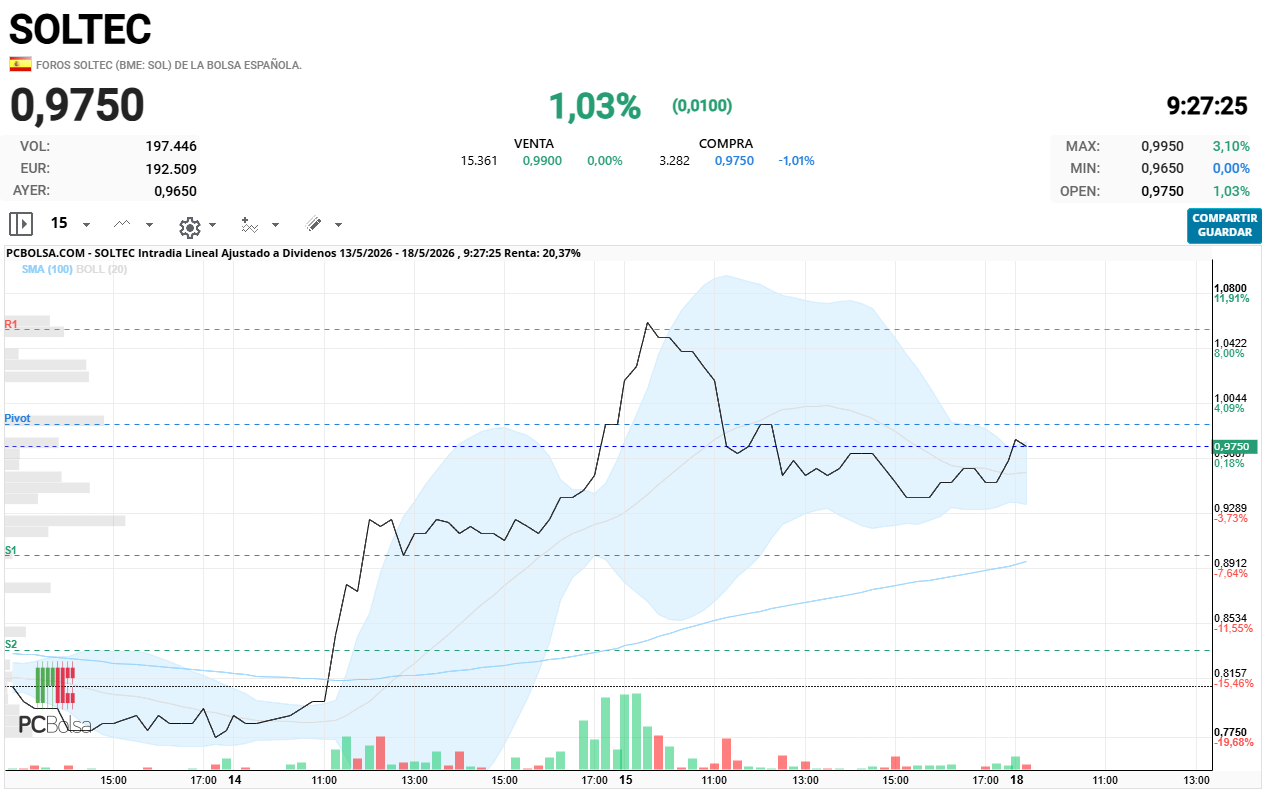
Task: Click the green 0,9750 current price tag on axis
Action: [1234, 446]
